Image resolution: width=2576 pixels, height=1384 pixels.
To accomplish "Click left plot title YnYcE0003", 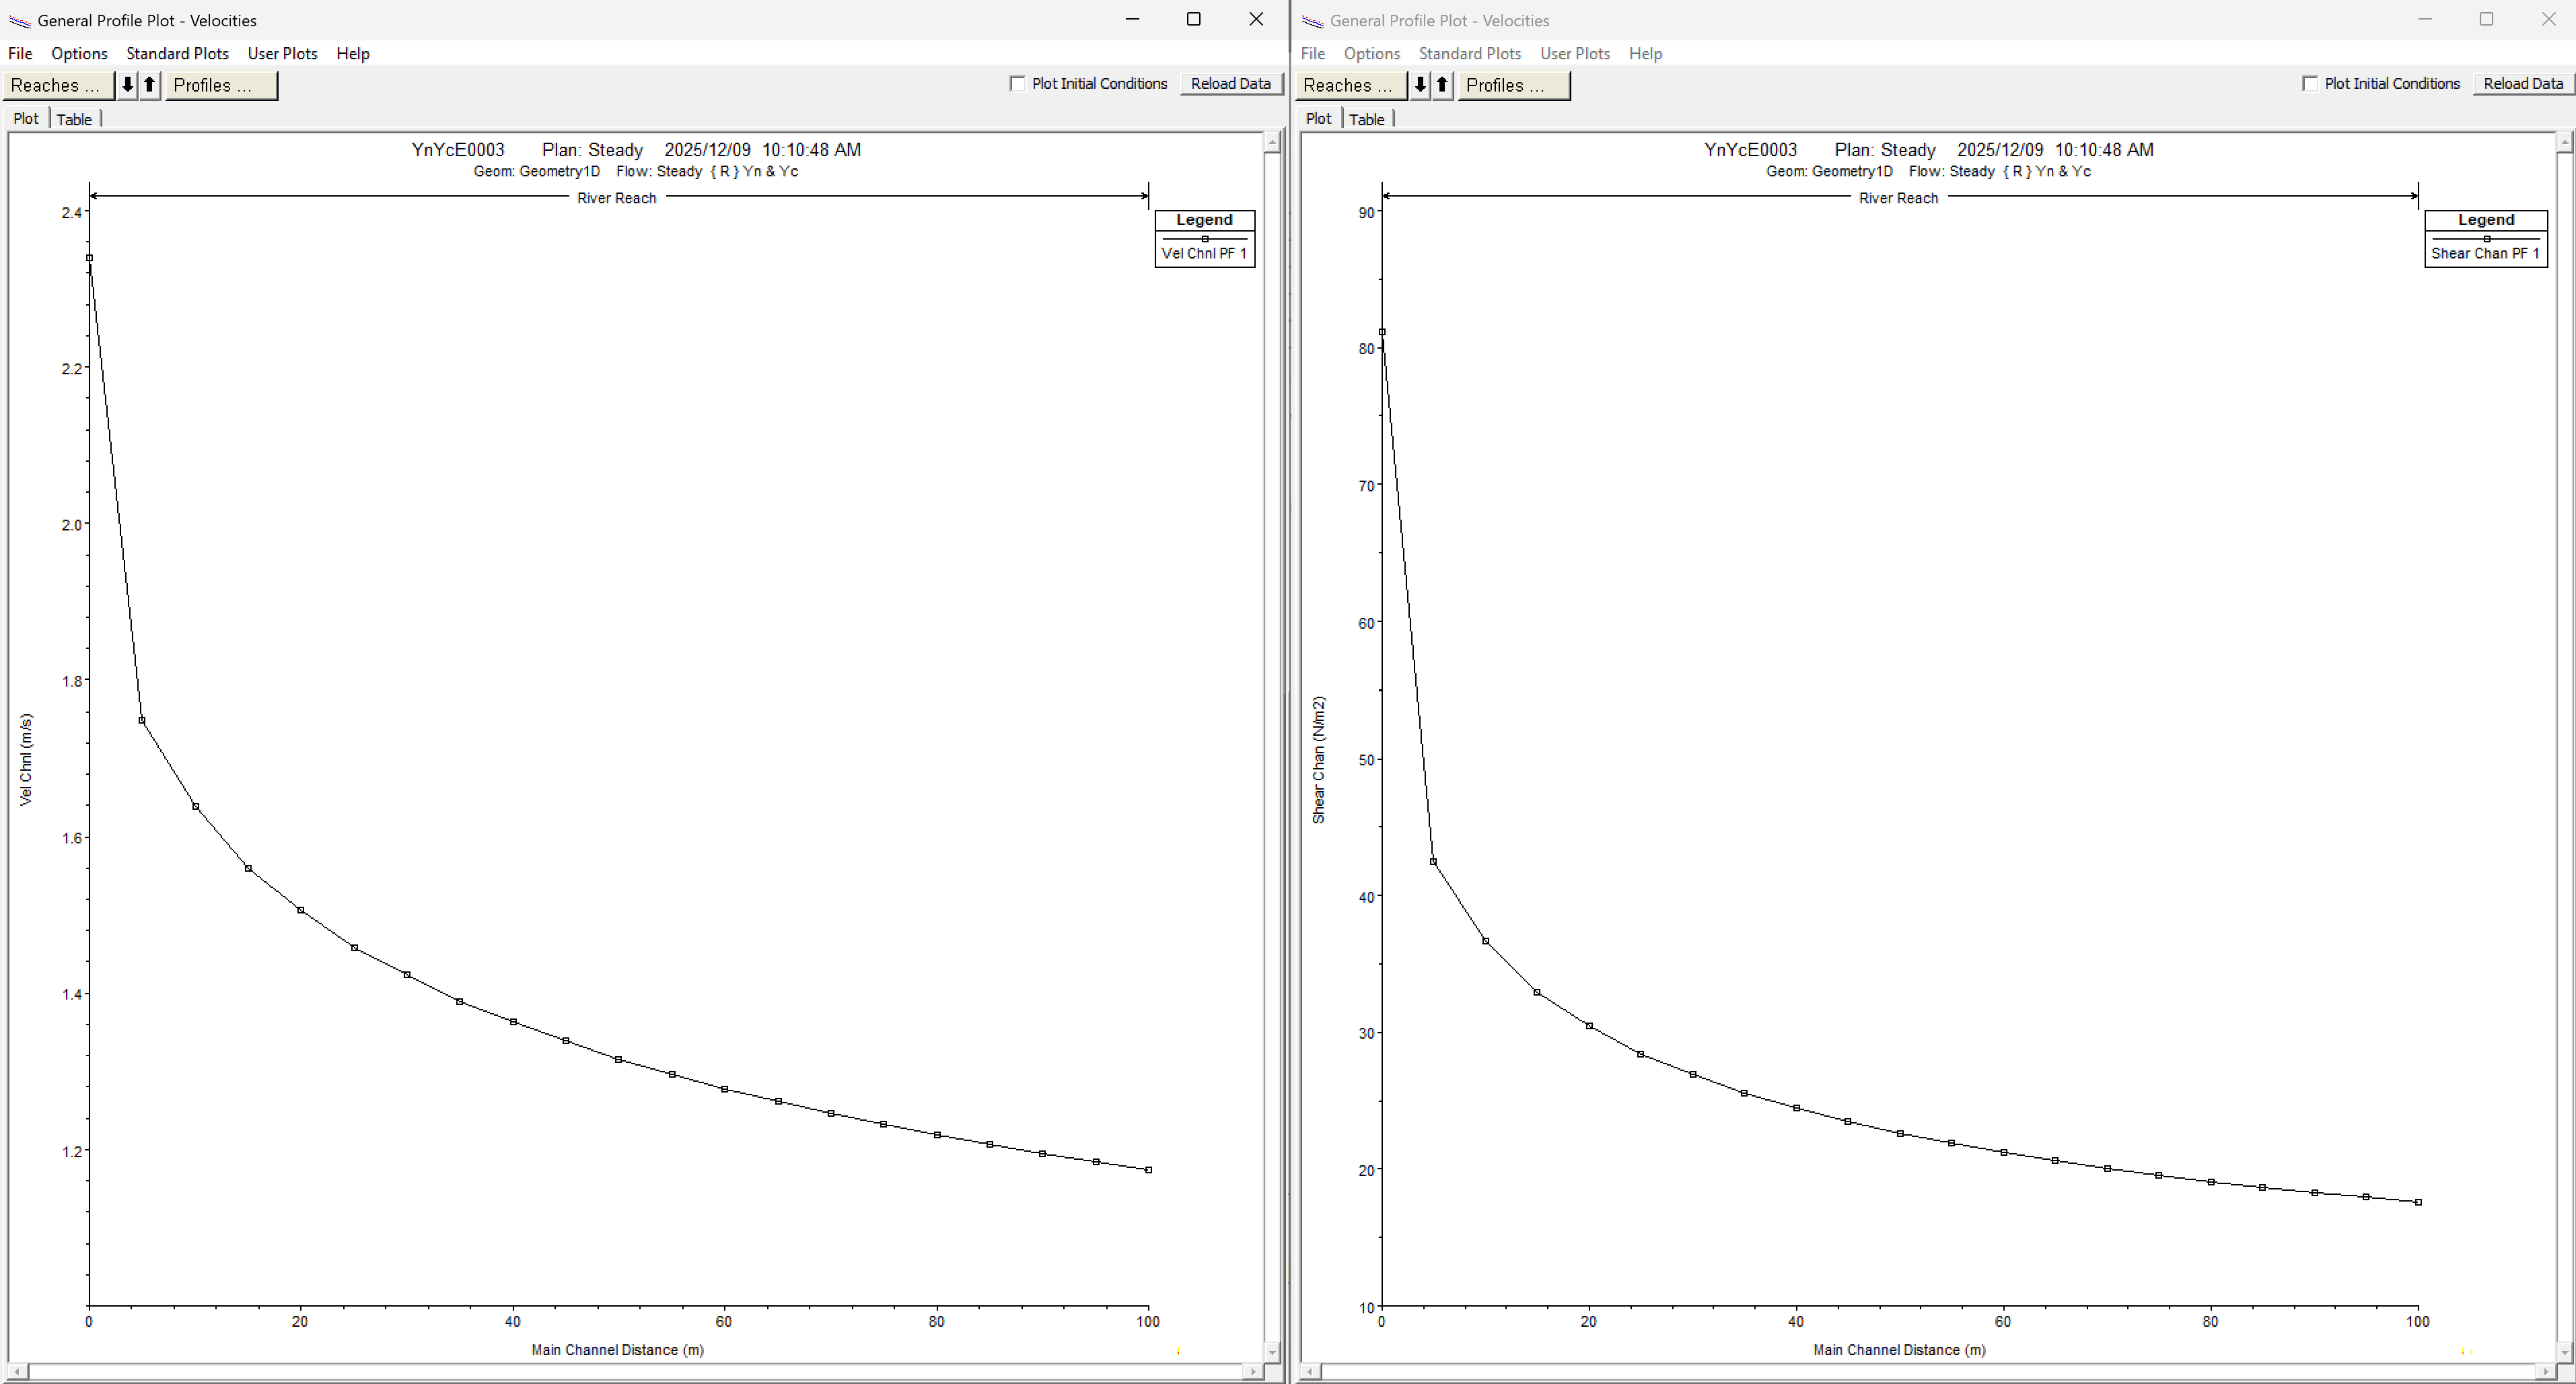I will [x=458, y=150].
